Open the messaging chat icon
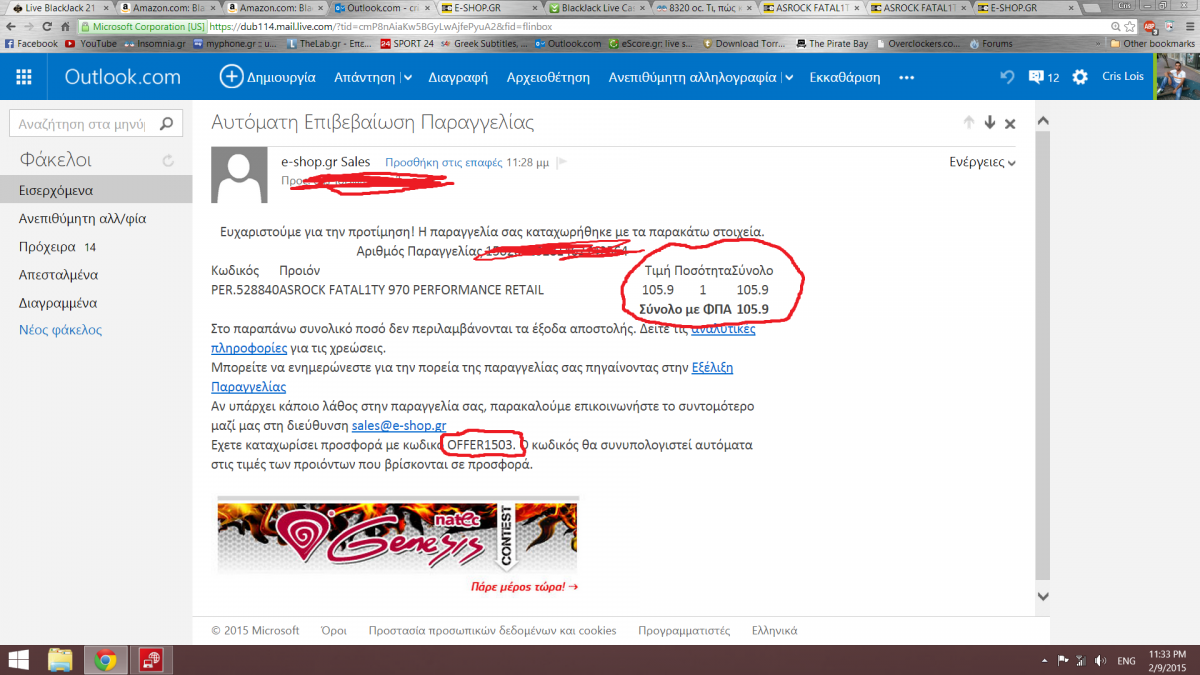 click(x=1036, y=77)
